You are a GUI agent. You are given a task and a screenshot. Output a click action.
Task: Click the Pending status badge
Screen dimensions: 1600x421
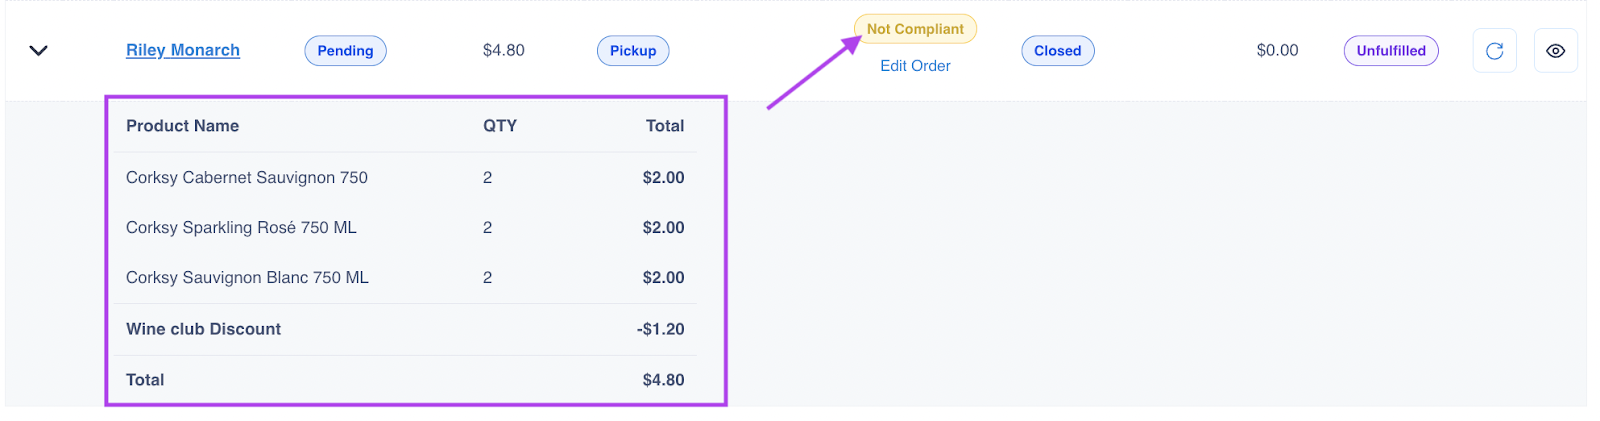pyautogui.click(x=345, y=51)
